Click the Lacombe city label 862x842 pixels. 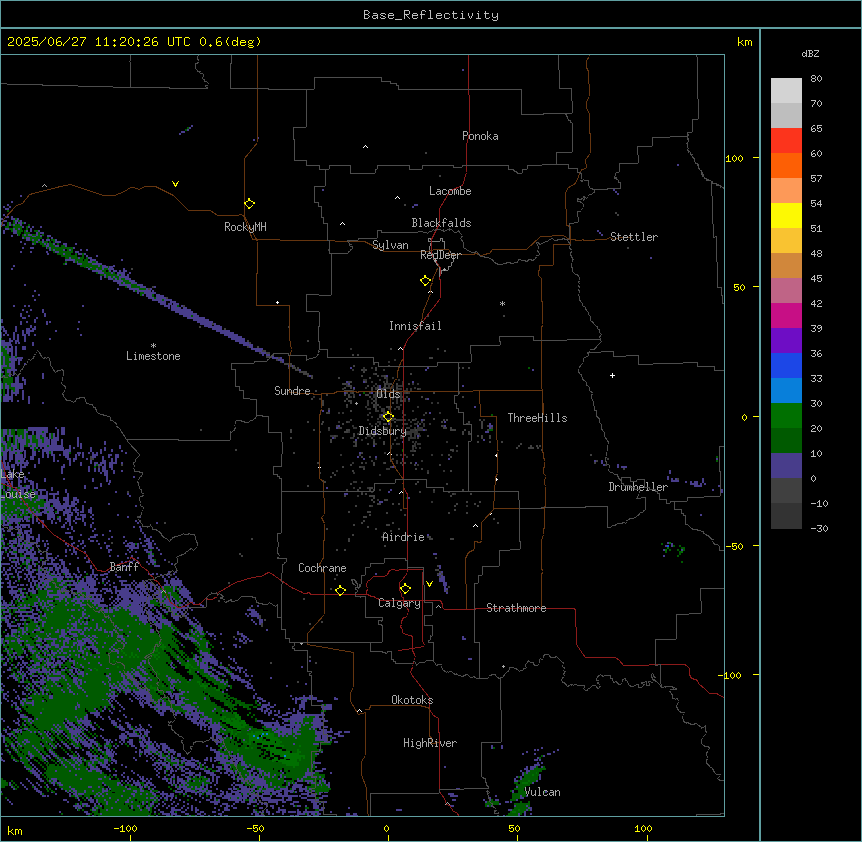[x=450, y=191]
